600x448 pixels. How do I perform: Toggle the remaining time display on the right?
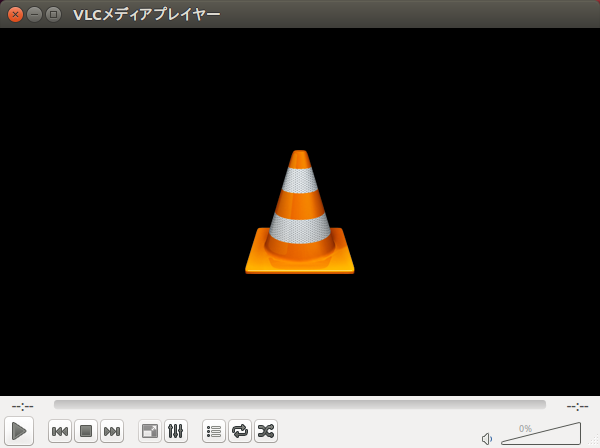577,406
